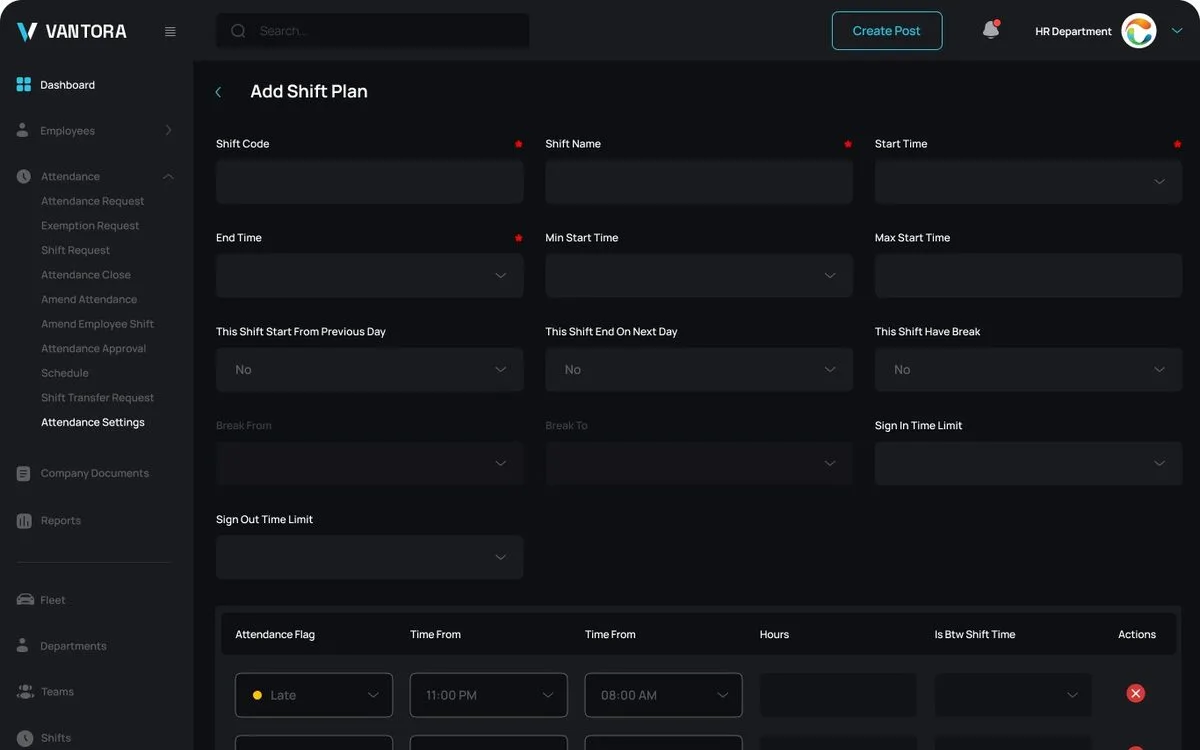Go to Attendance Close page
The image size is (1200, 750).
(x=86, y=275)
